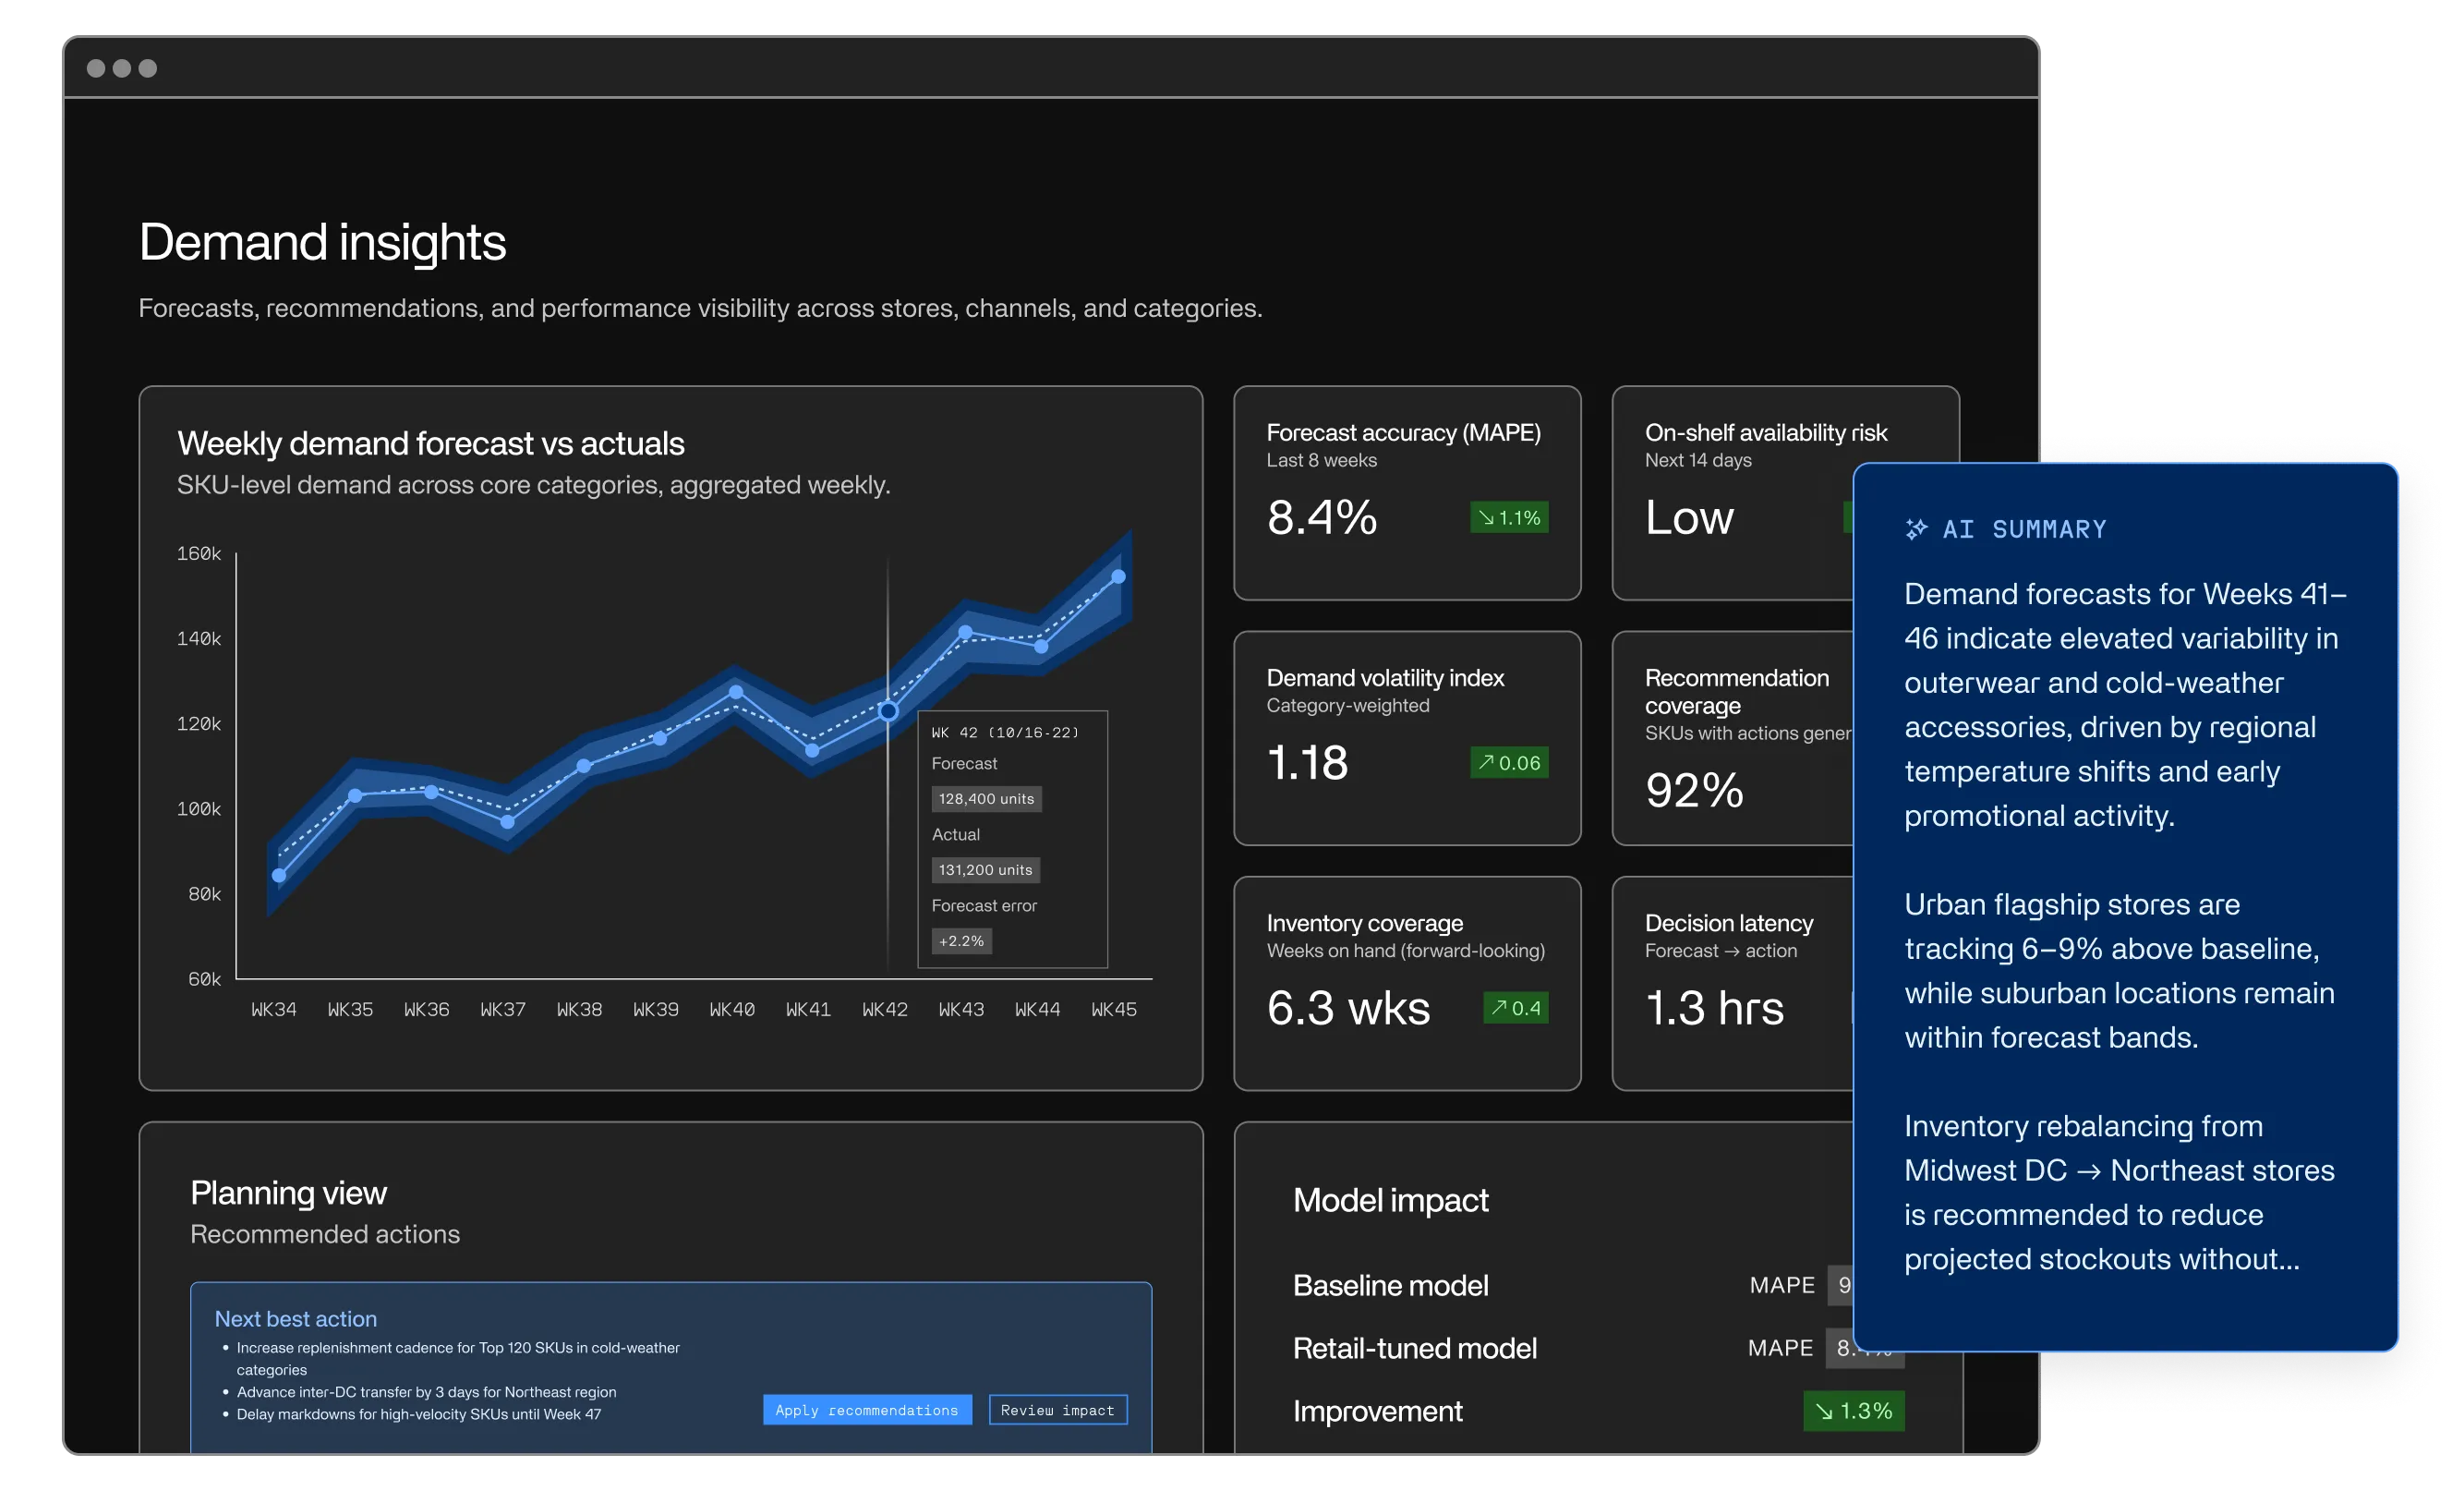Screen dimensions: 2464x1491
Task: Open the Decision latency card
Action: (1730, 983)
